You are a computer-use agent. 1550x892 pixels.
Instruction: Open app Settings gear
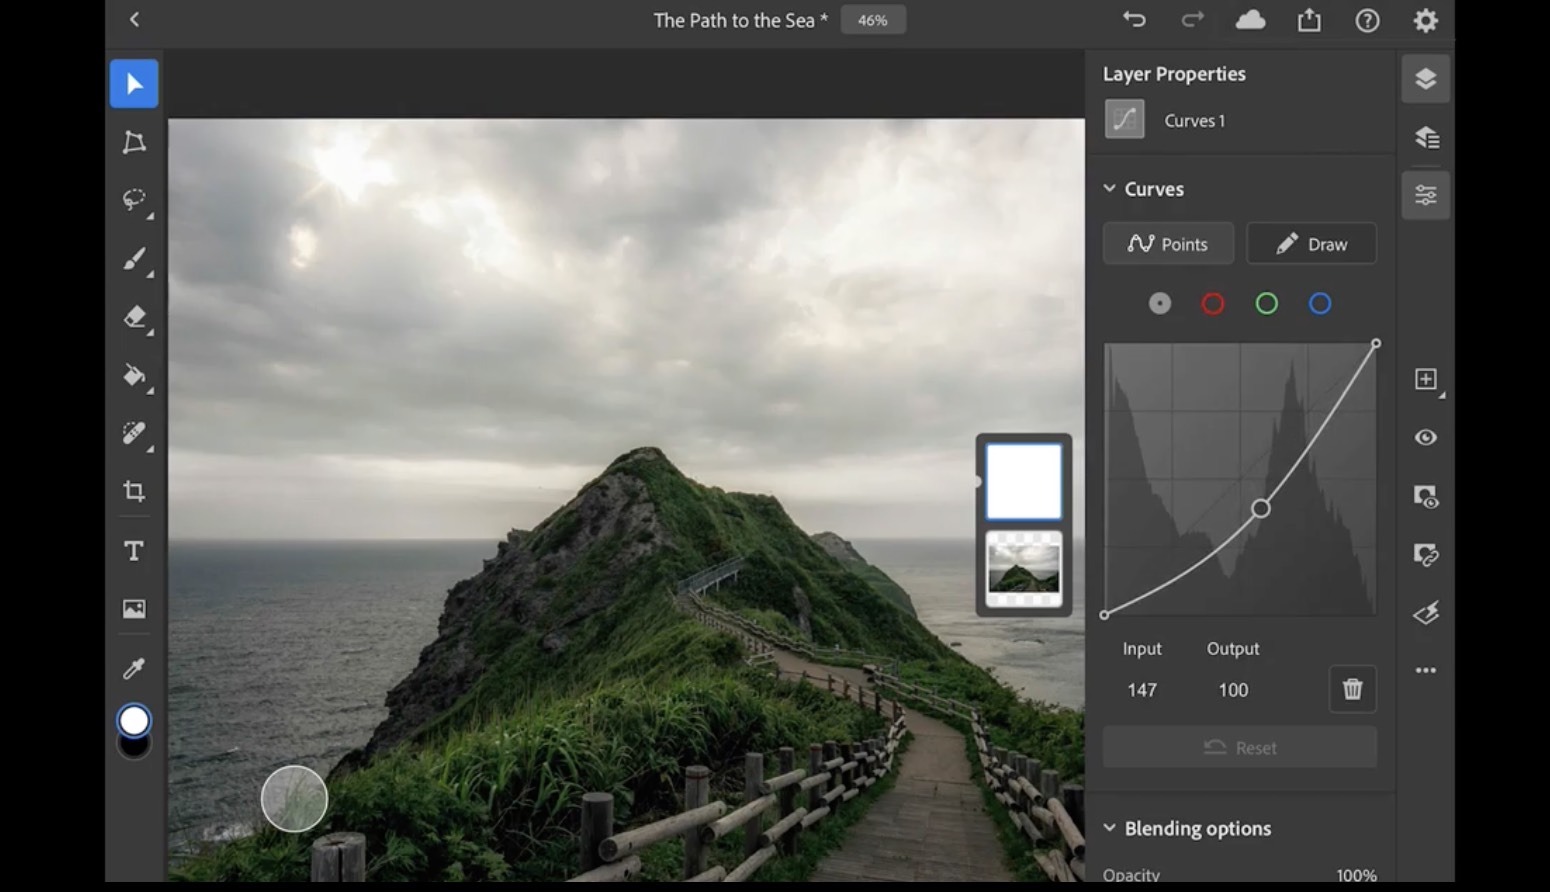point(1425,20)
